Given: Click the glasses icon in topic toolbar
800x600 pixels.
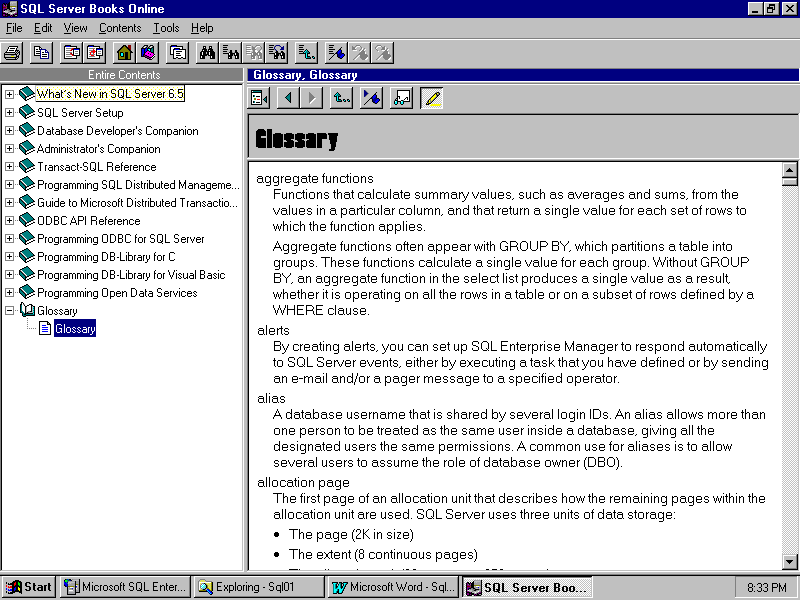Looking at the screenshot, I should pos(402,98).
